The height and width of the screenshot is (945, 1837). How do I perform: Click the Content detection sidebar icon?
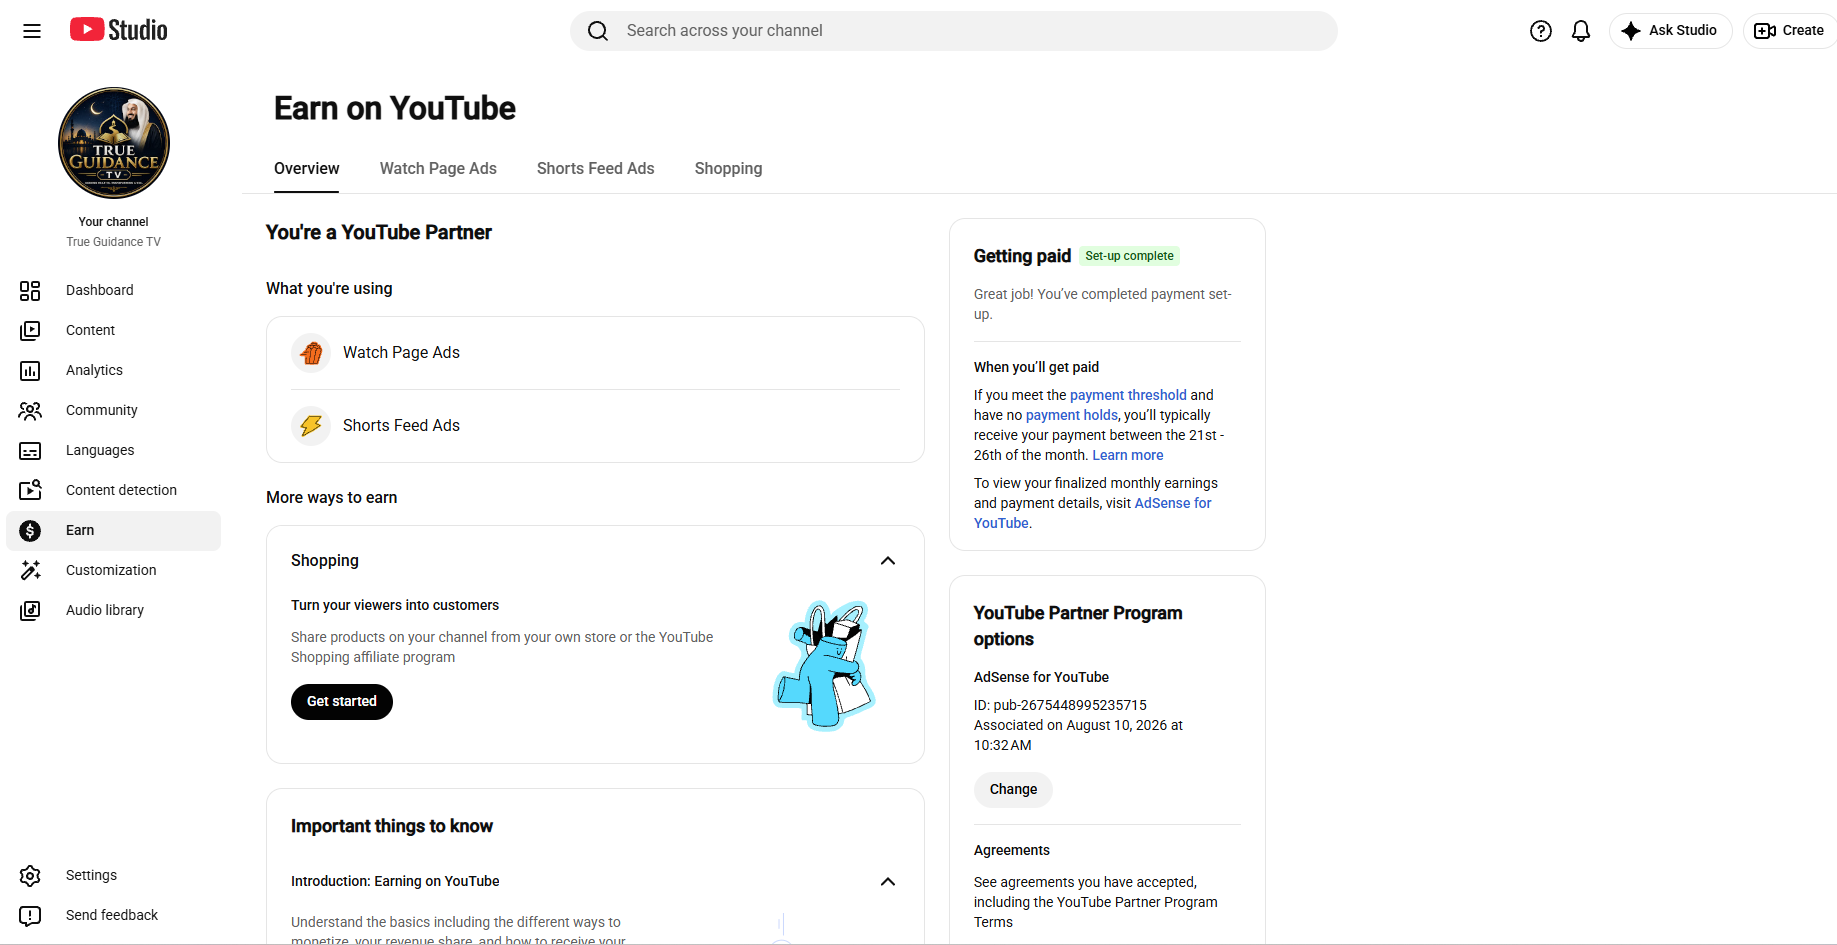click(30, 490)
